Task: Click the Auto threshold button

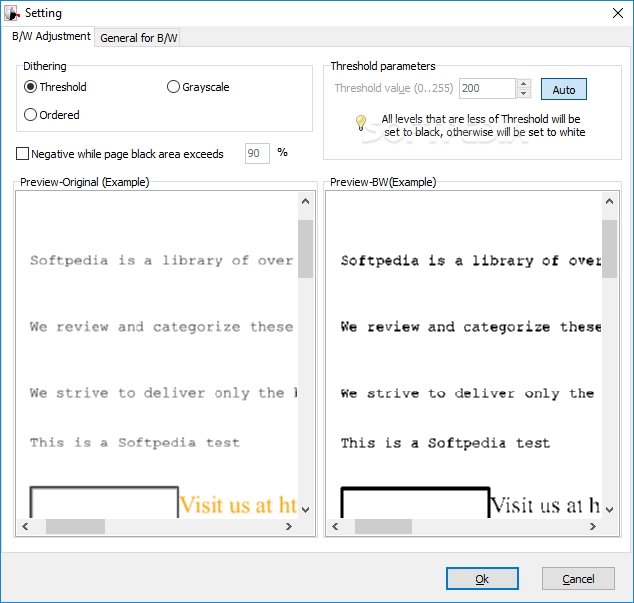Action: (564, 89)
